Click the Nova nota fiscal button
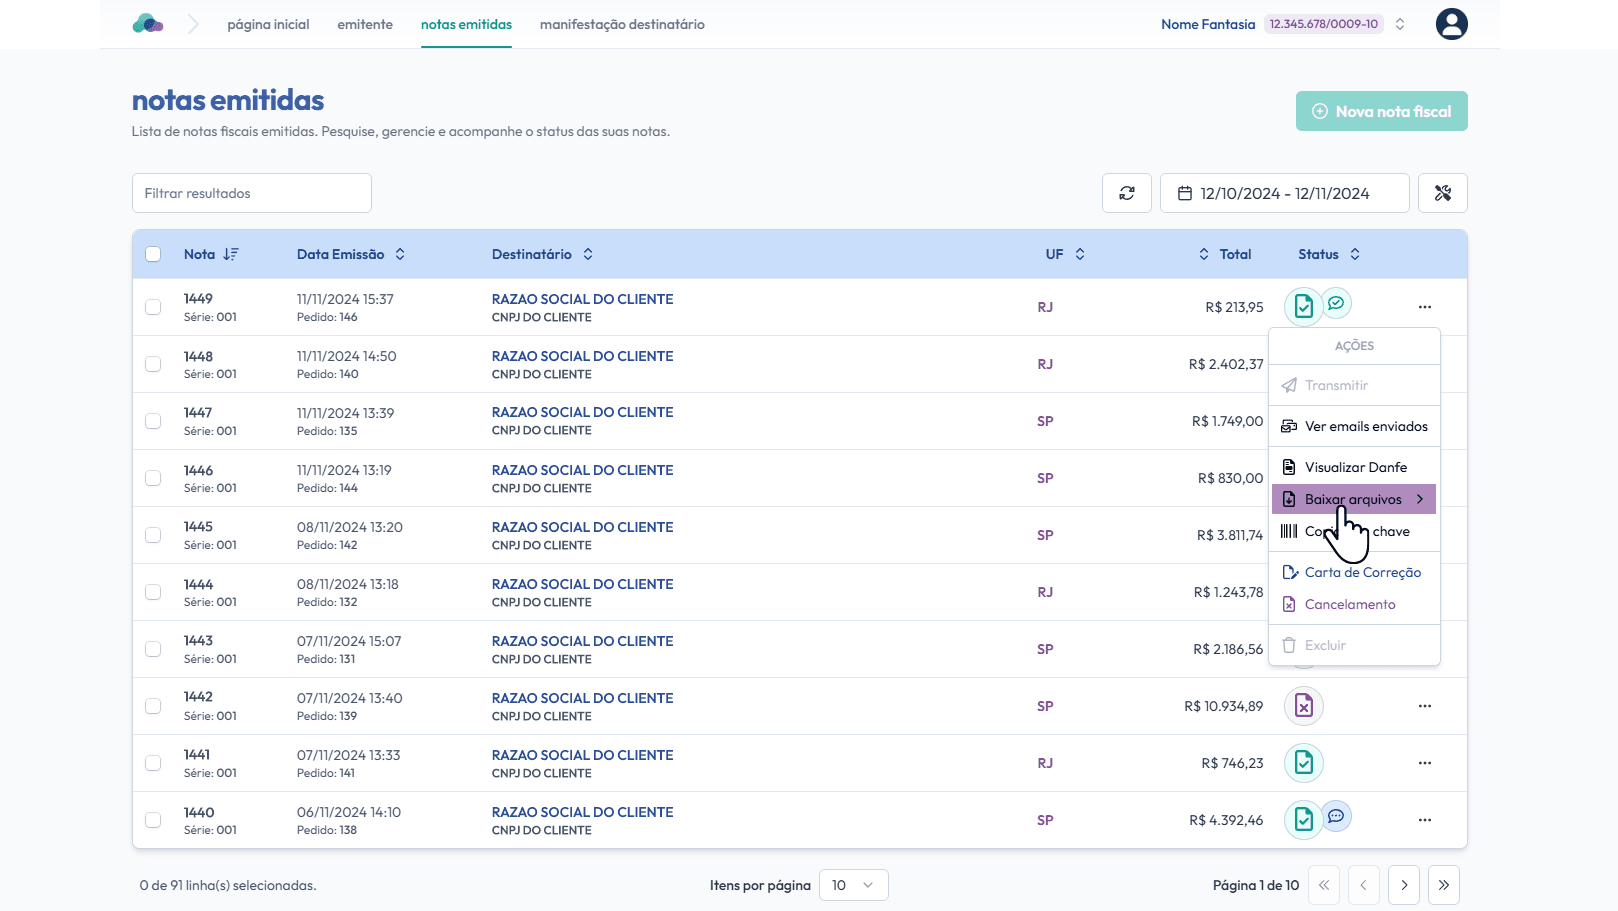1618x911 pixels. click(1381, 111)
